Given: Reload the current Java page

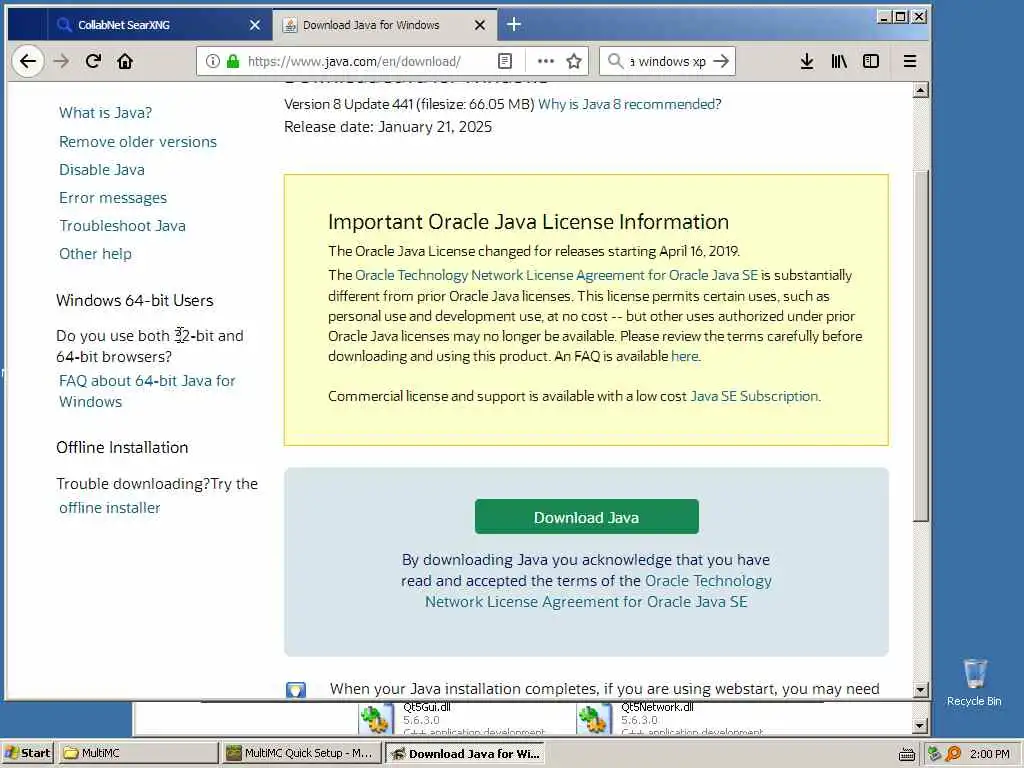Looking at the screenshot, I should 93,61.
